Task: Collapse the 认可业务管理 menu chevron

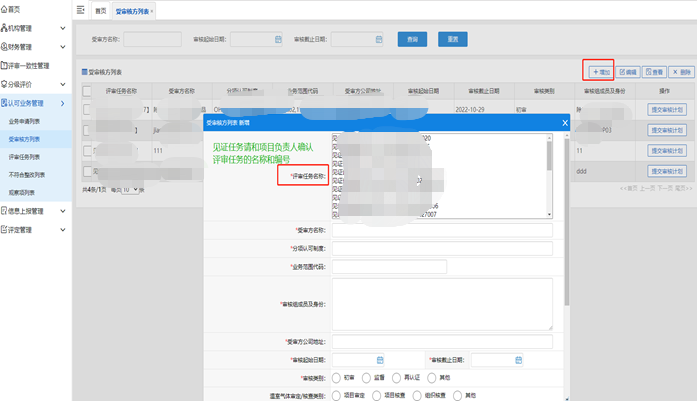Action: [x=63, y=103]
